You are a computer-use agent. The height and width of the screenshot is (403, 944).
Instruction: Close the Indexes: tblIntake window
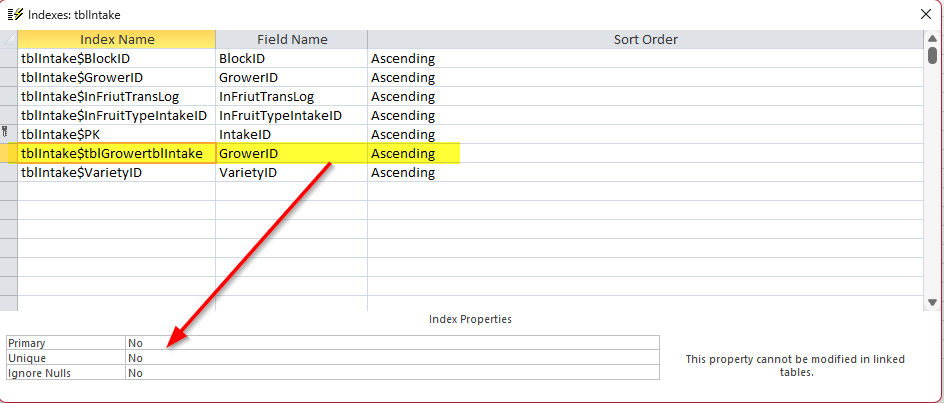point(926,14)
